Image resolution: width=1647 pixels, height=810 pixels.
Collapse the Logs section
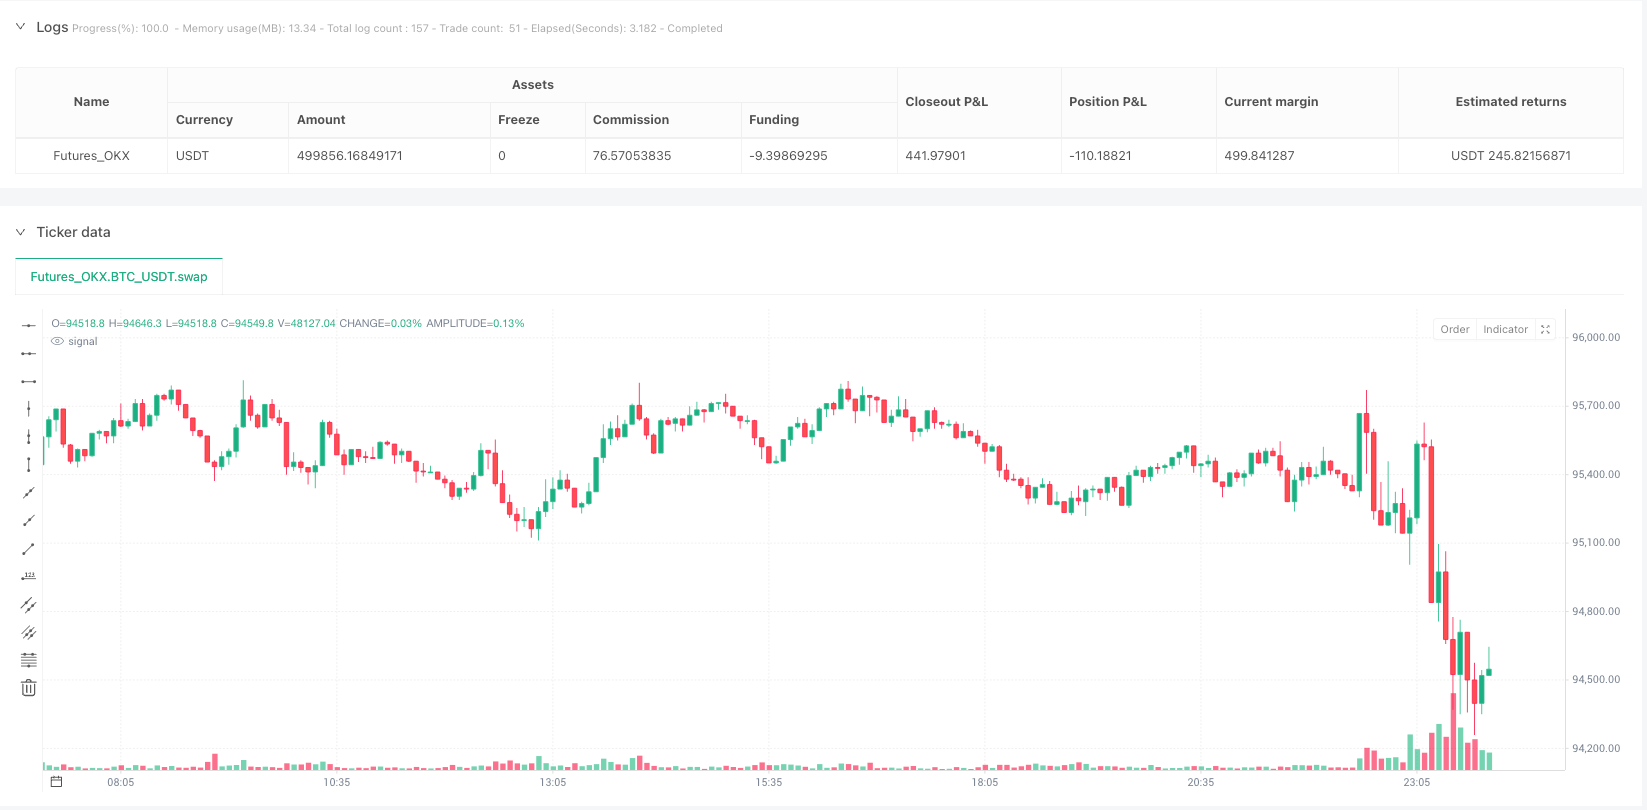click(x=20, y=27)
